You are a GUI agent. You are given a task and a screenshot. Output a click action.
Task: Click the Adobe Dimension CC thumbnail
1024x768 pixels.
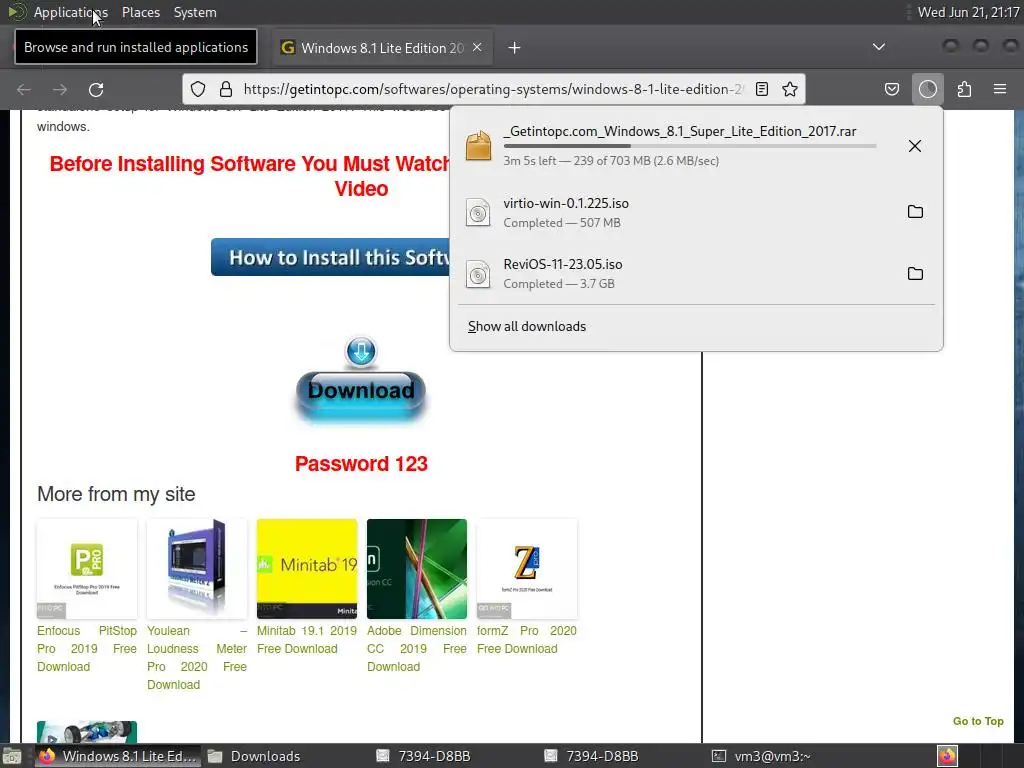click(x=417, y=569)
